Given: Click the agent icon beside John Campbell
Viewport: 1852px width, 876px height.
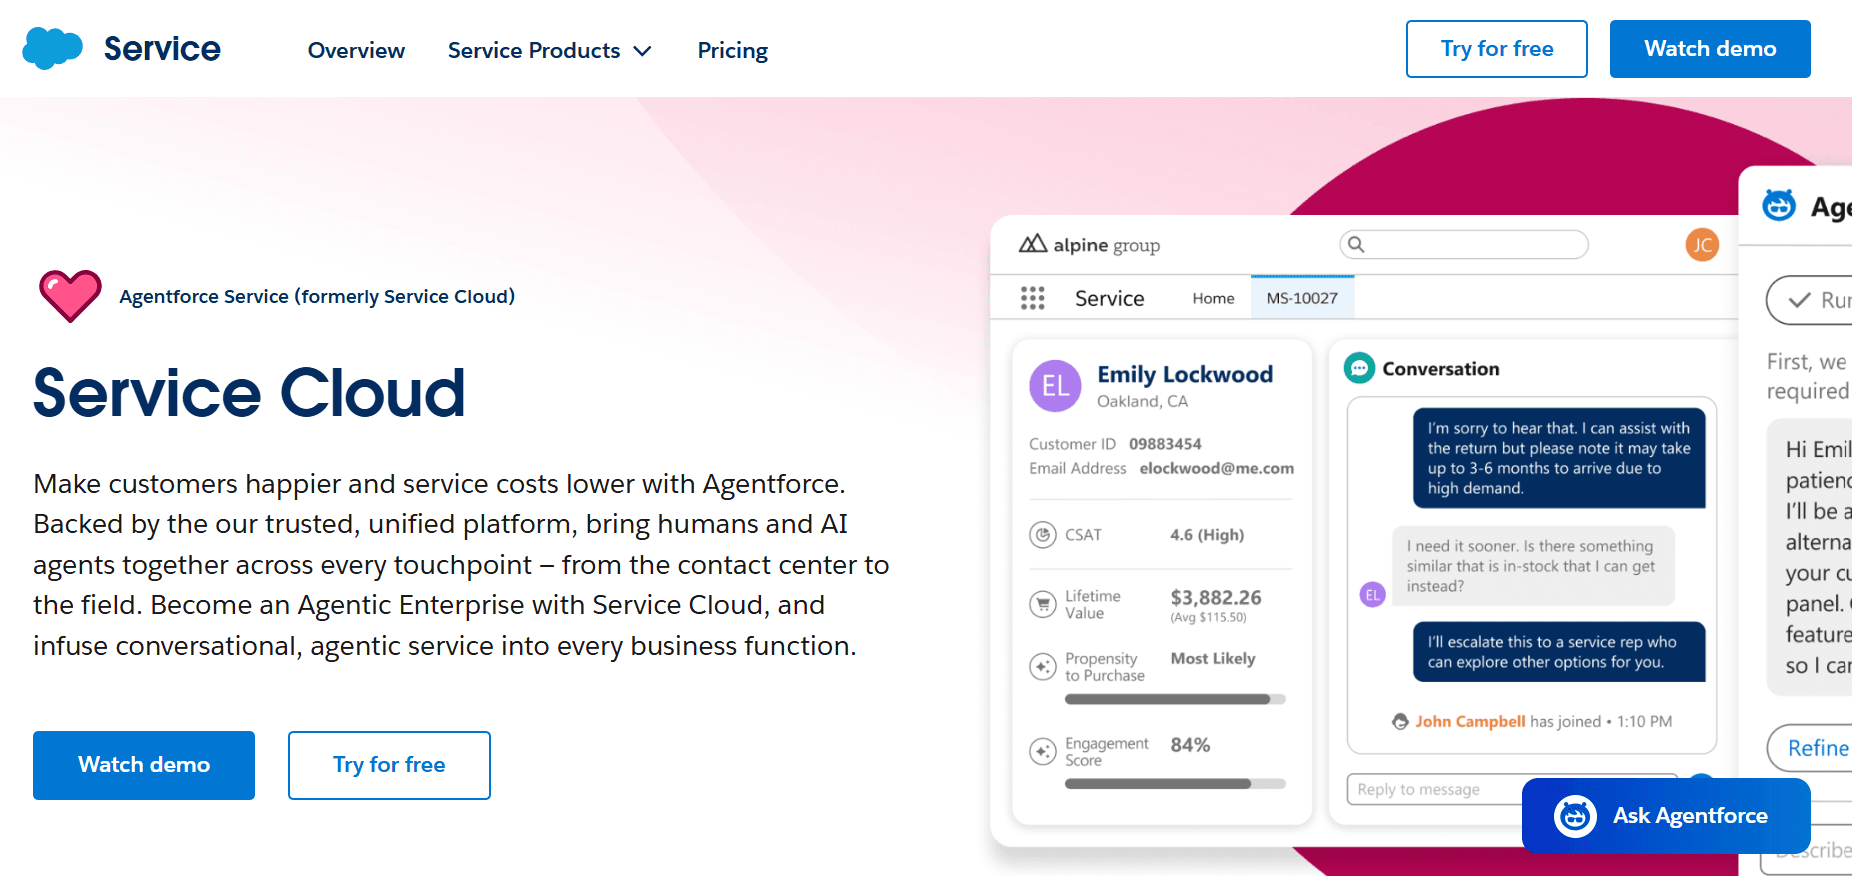Looking at the screenshot, I should [x=1400, y=721].
